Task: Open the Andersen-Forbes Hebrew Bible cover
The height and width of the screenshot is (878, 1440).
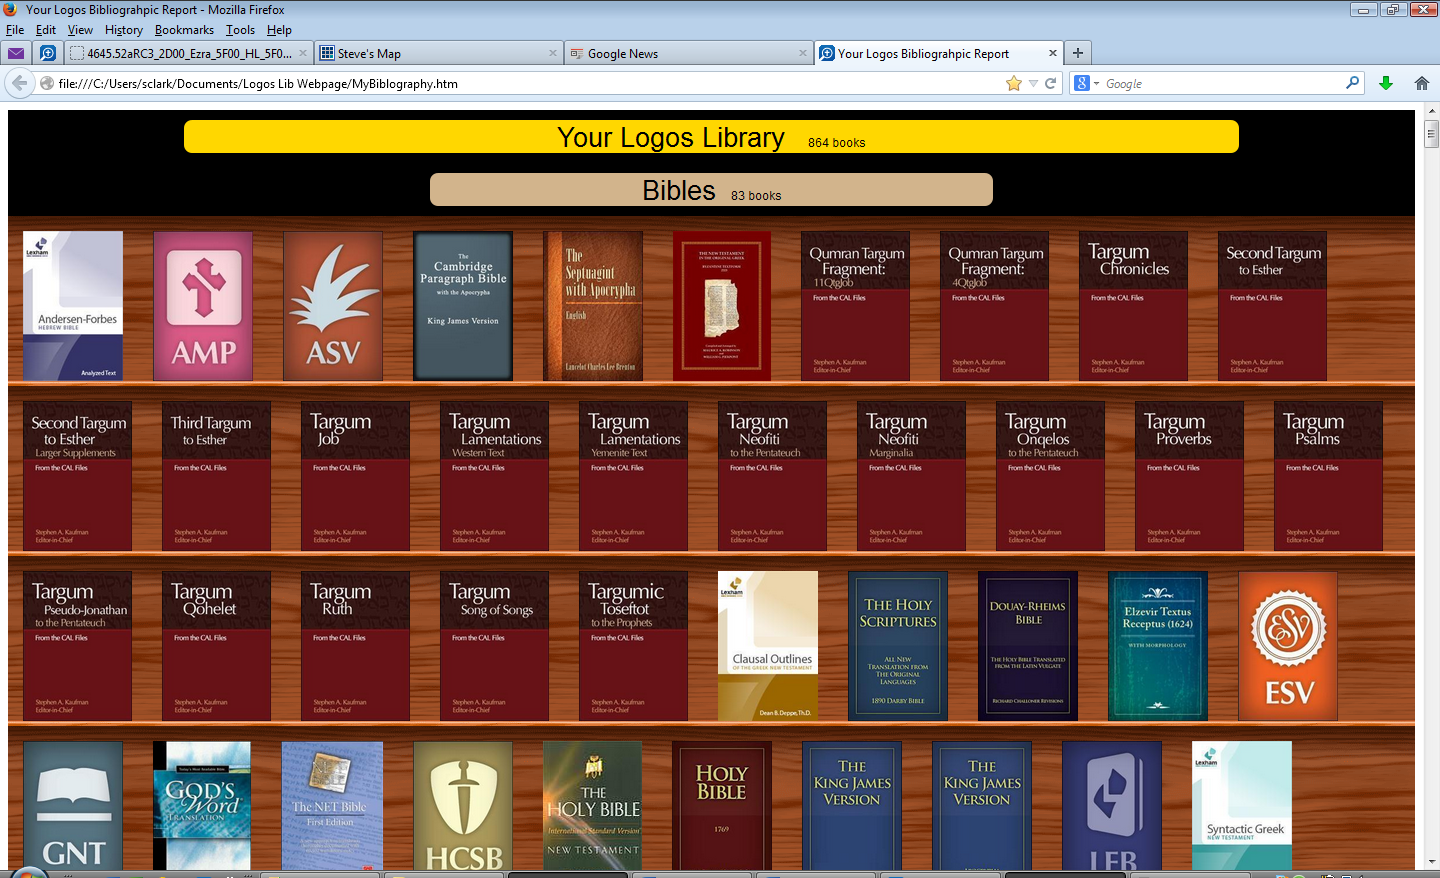Action: [x=73, y=306]
